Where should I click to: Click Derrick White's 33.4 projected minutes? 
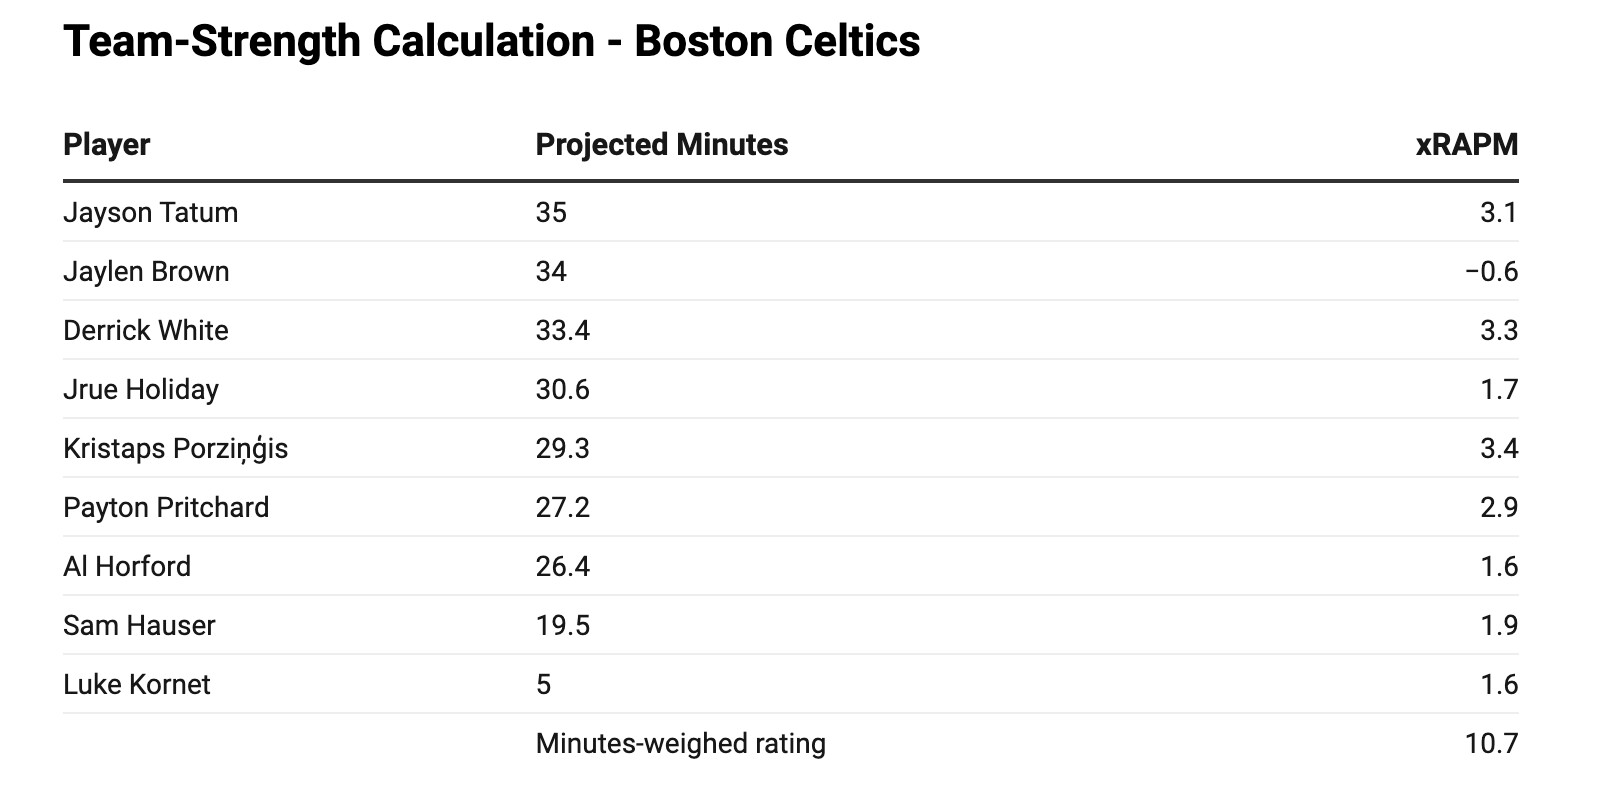pyautogui.click(x=562, y=331)
